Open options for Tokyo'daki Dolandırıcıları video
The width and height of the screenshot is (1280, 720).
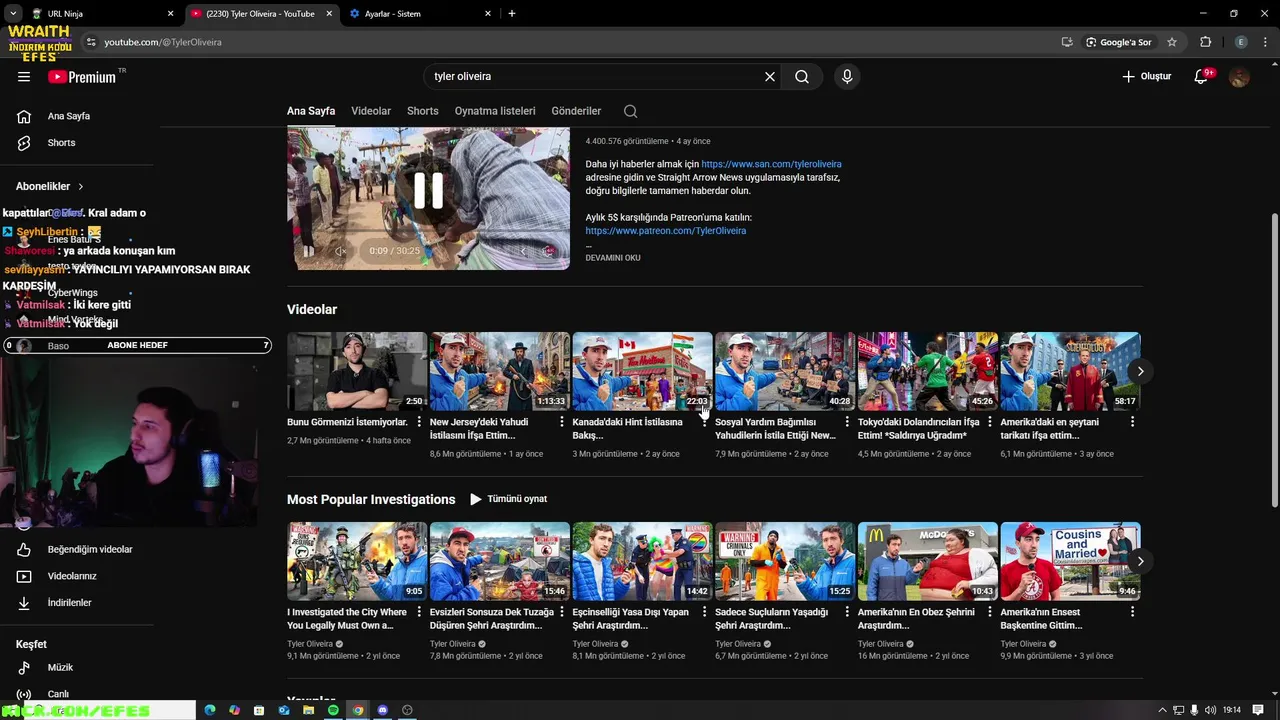(989, 422)
